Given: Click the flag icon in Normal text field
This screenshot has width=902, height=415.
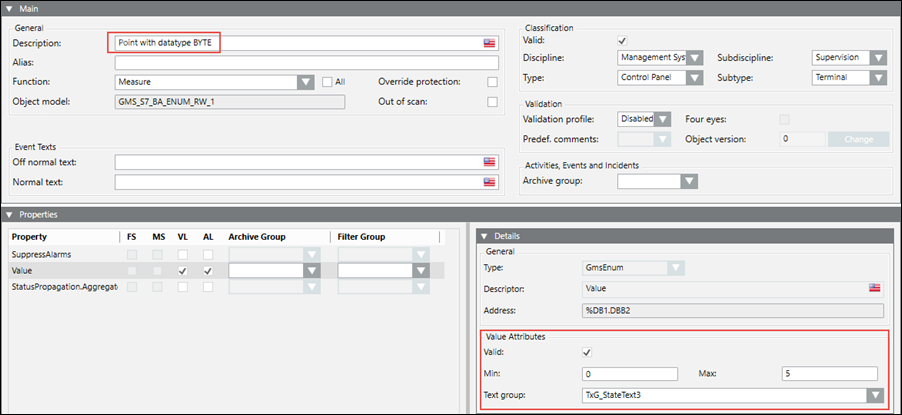Looking at the screenshot, I should coord(489,182).
